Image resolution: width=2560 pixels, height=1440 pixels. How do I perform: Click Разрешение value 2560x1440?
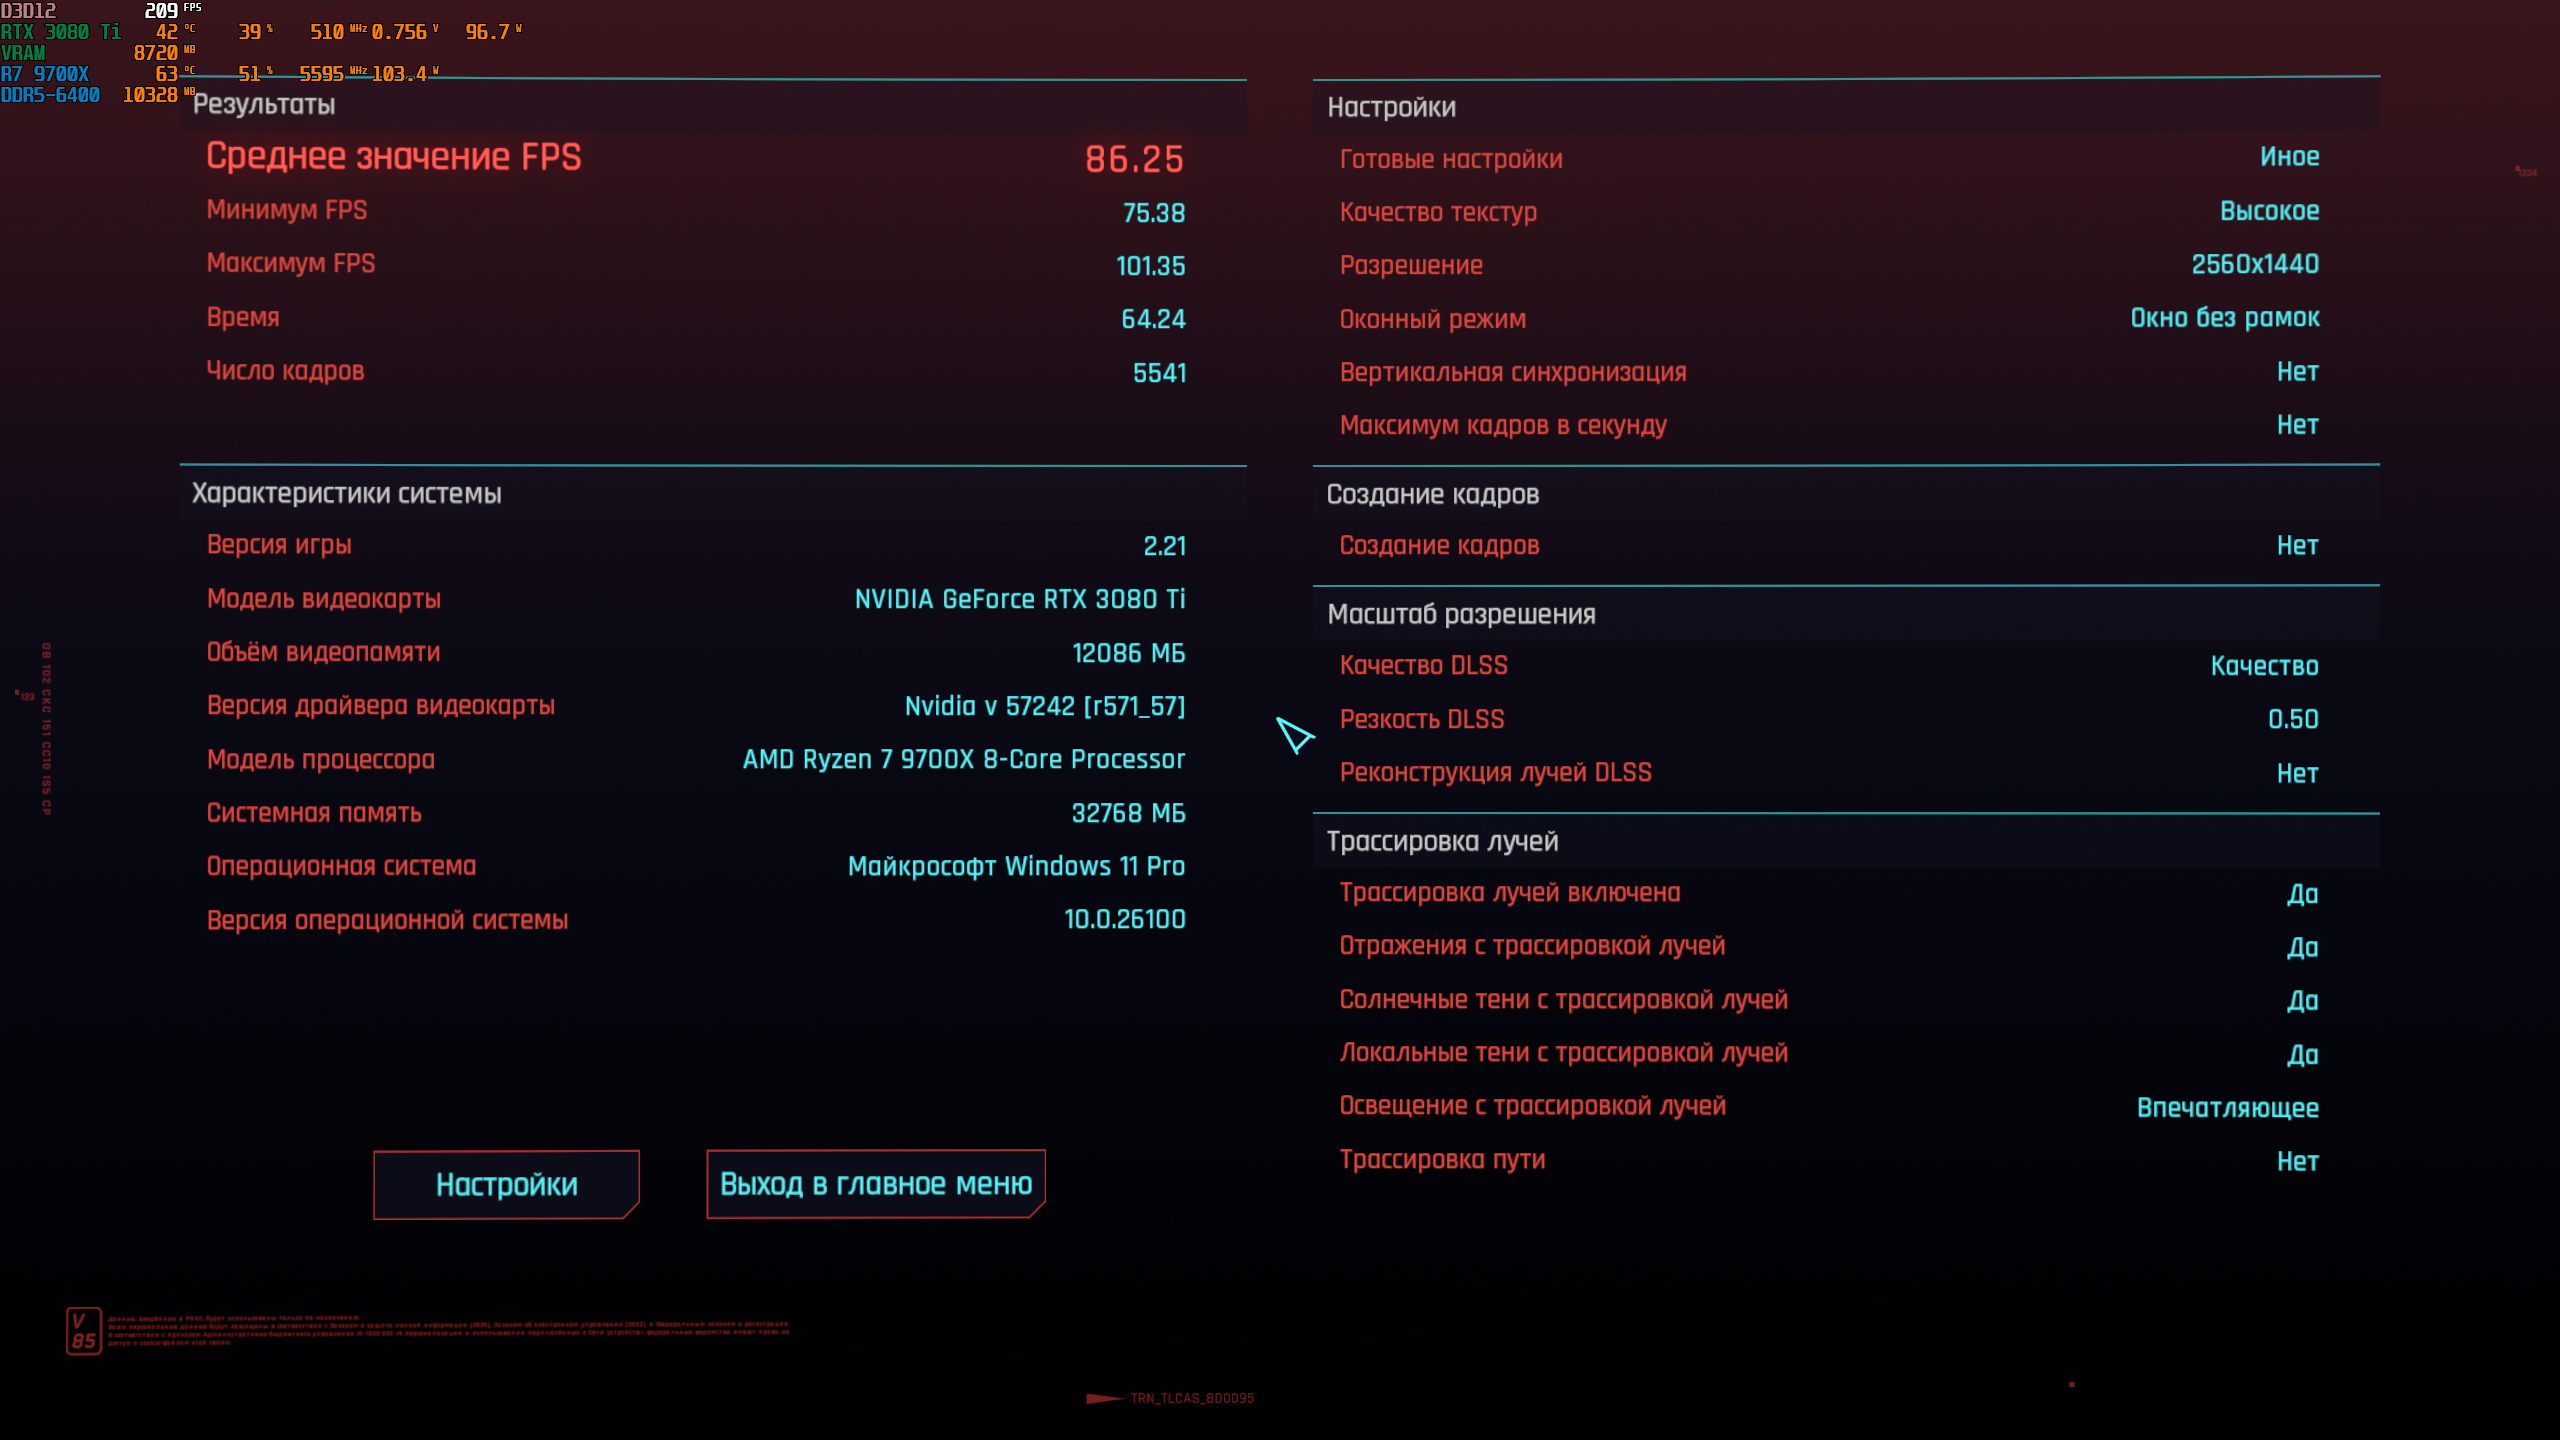(2255, 265)
